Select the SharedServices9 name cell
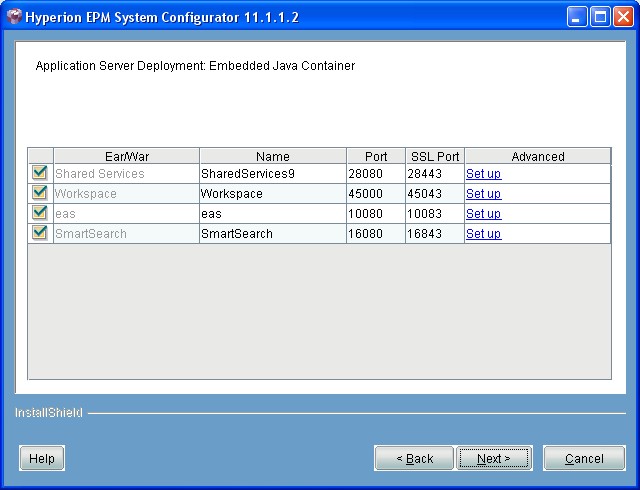The width and height of the screenshot is (640, 490). [x=273, y=174]
